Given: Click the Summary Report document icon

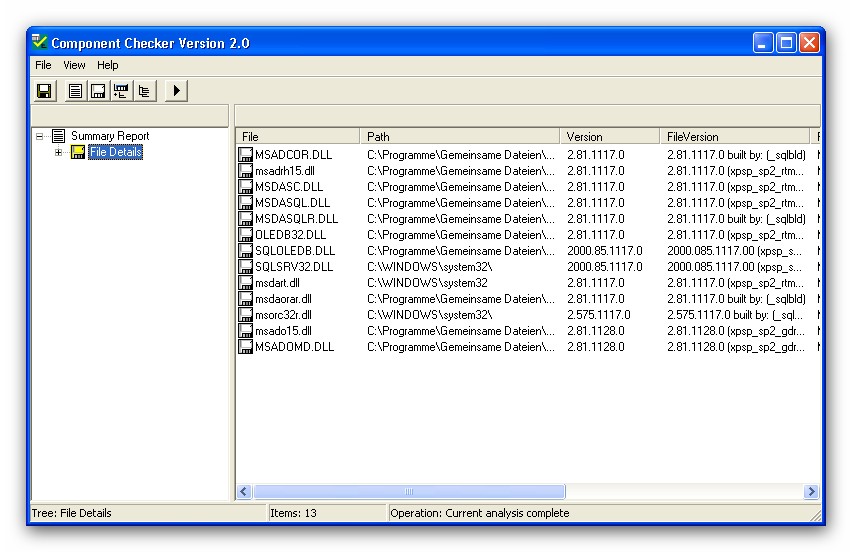Looking at the screenshot, I should pyautogui.click(x=59, y=136).
